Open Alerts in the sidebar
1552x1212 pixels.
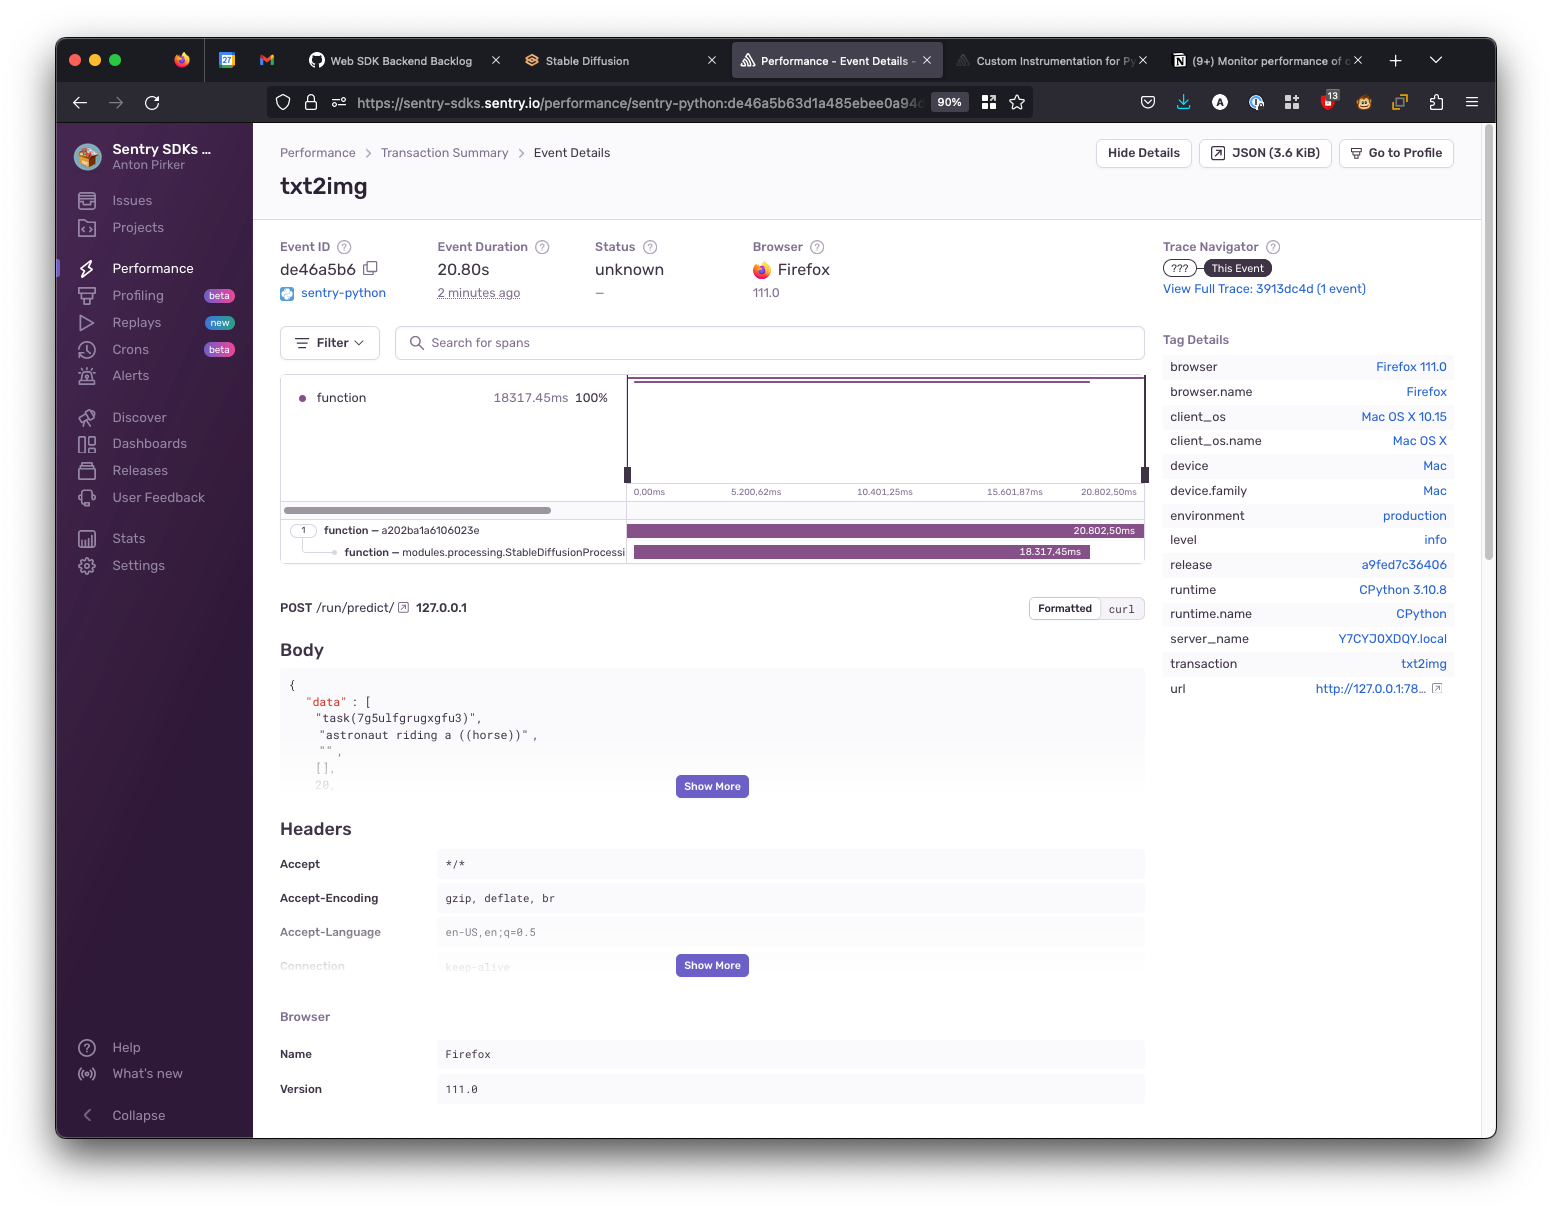tap(131, 376)
